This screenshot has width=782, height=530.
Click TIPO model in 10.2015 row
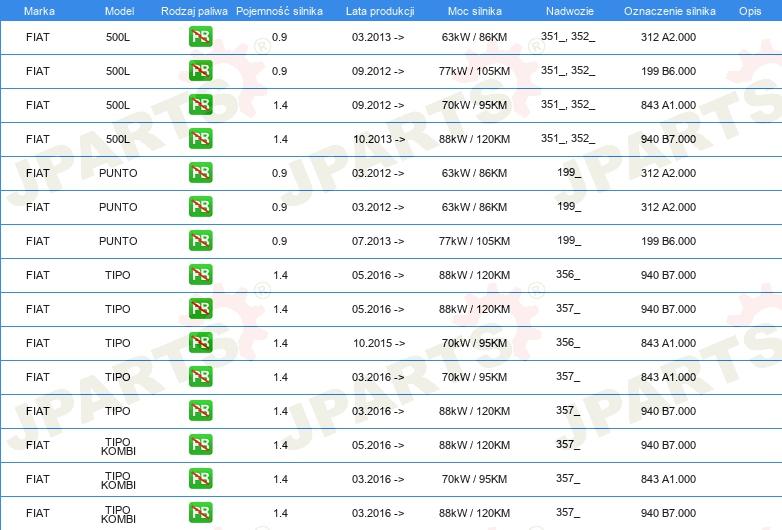(118, 343)
